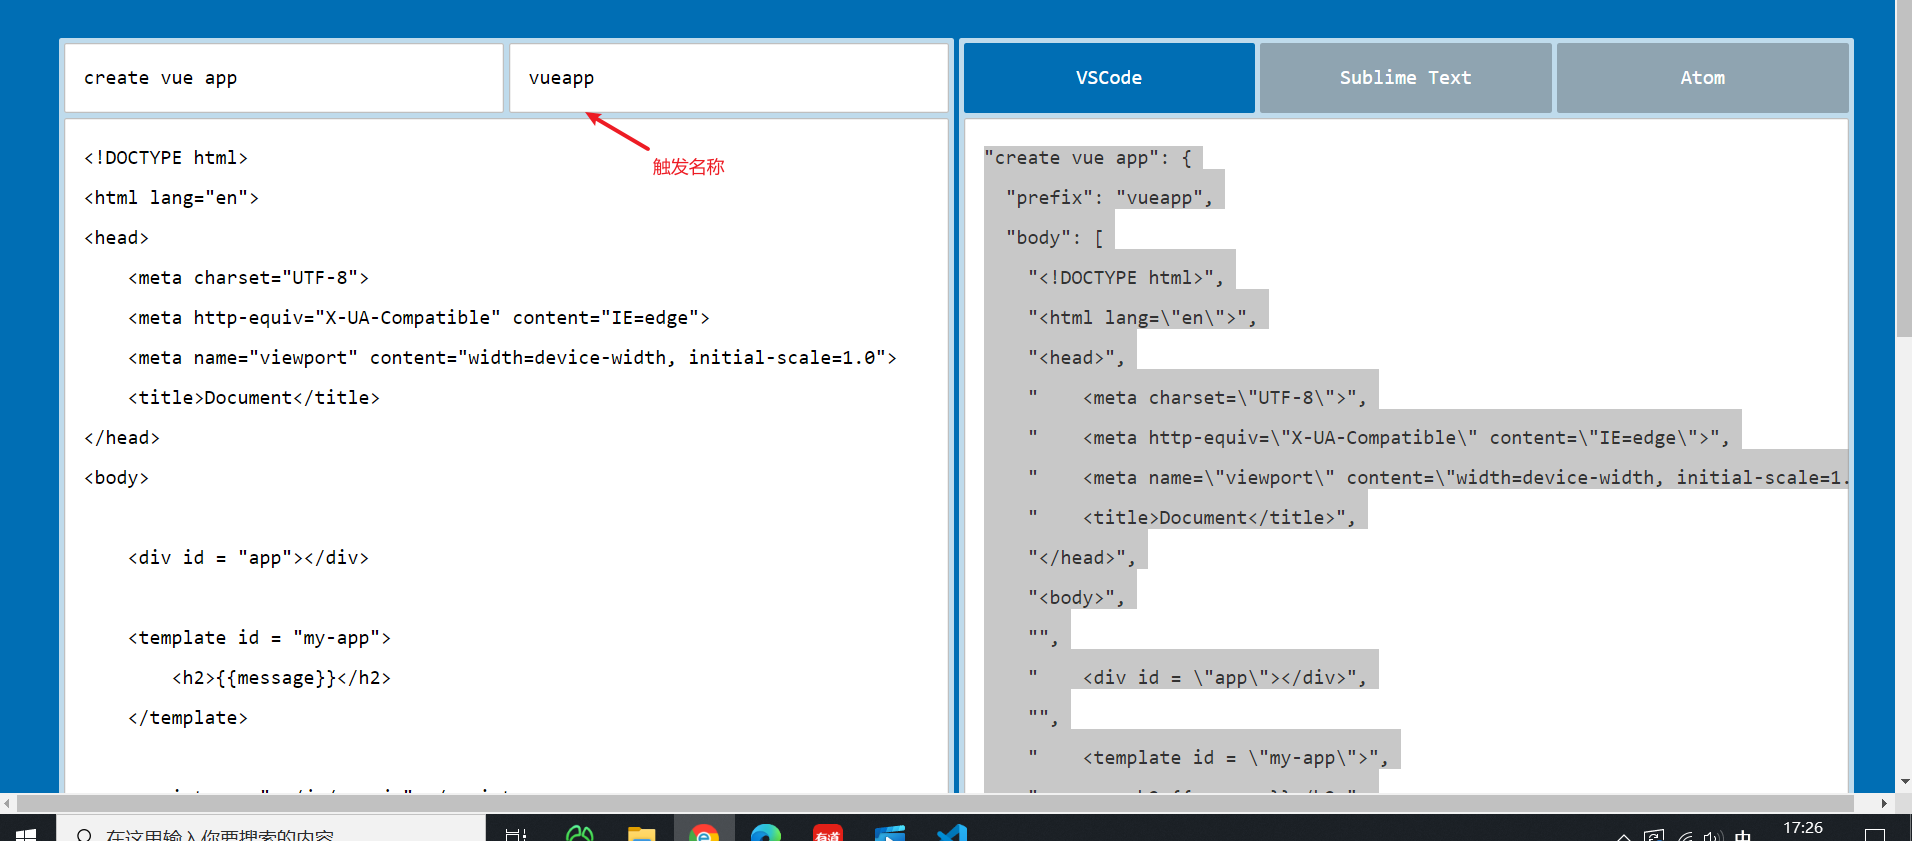Show hidden system tray icons
1912x841 pixels.
tap(1623, 836)
